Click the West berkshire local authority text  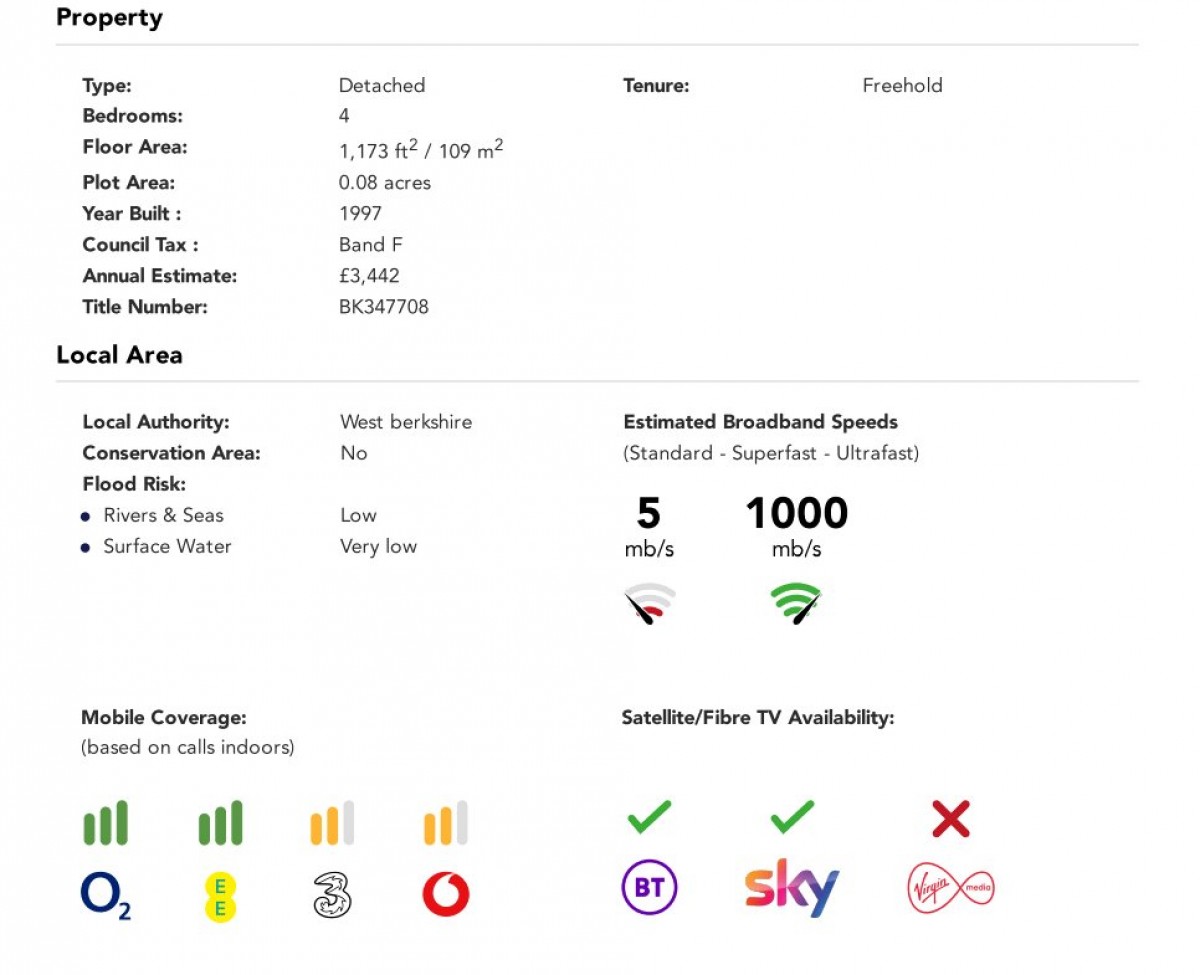click(x=406, y=422)
